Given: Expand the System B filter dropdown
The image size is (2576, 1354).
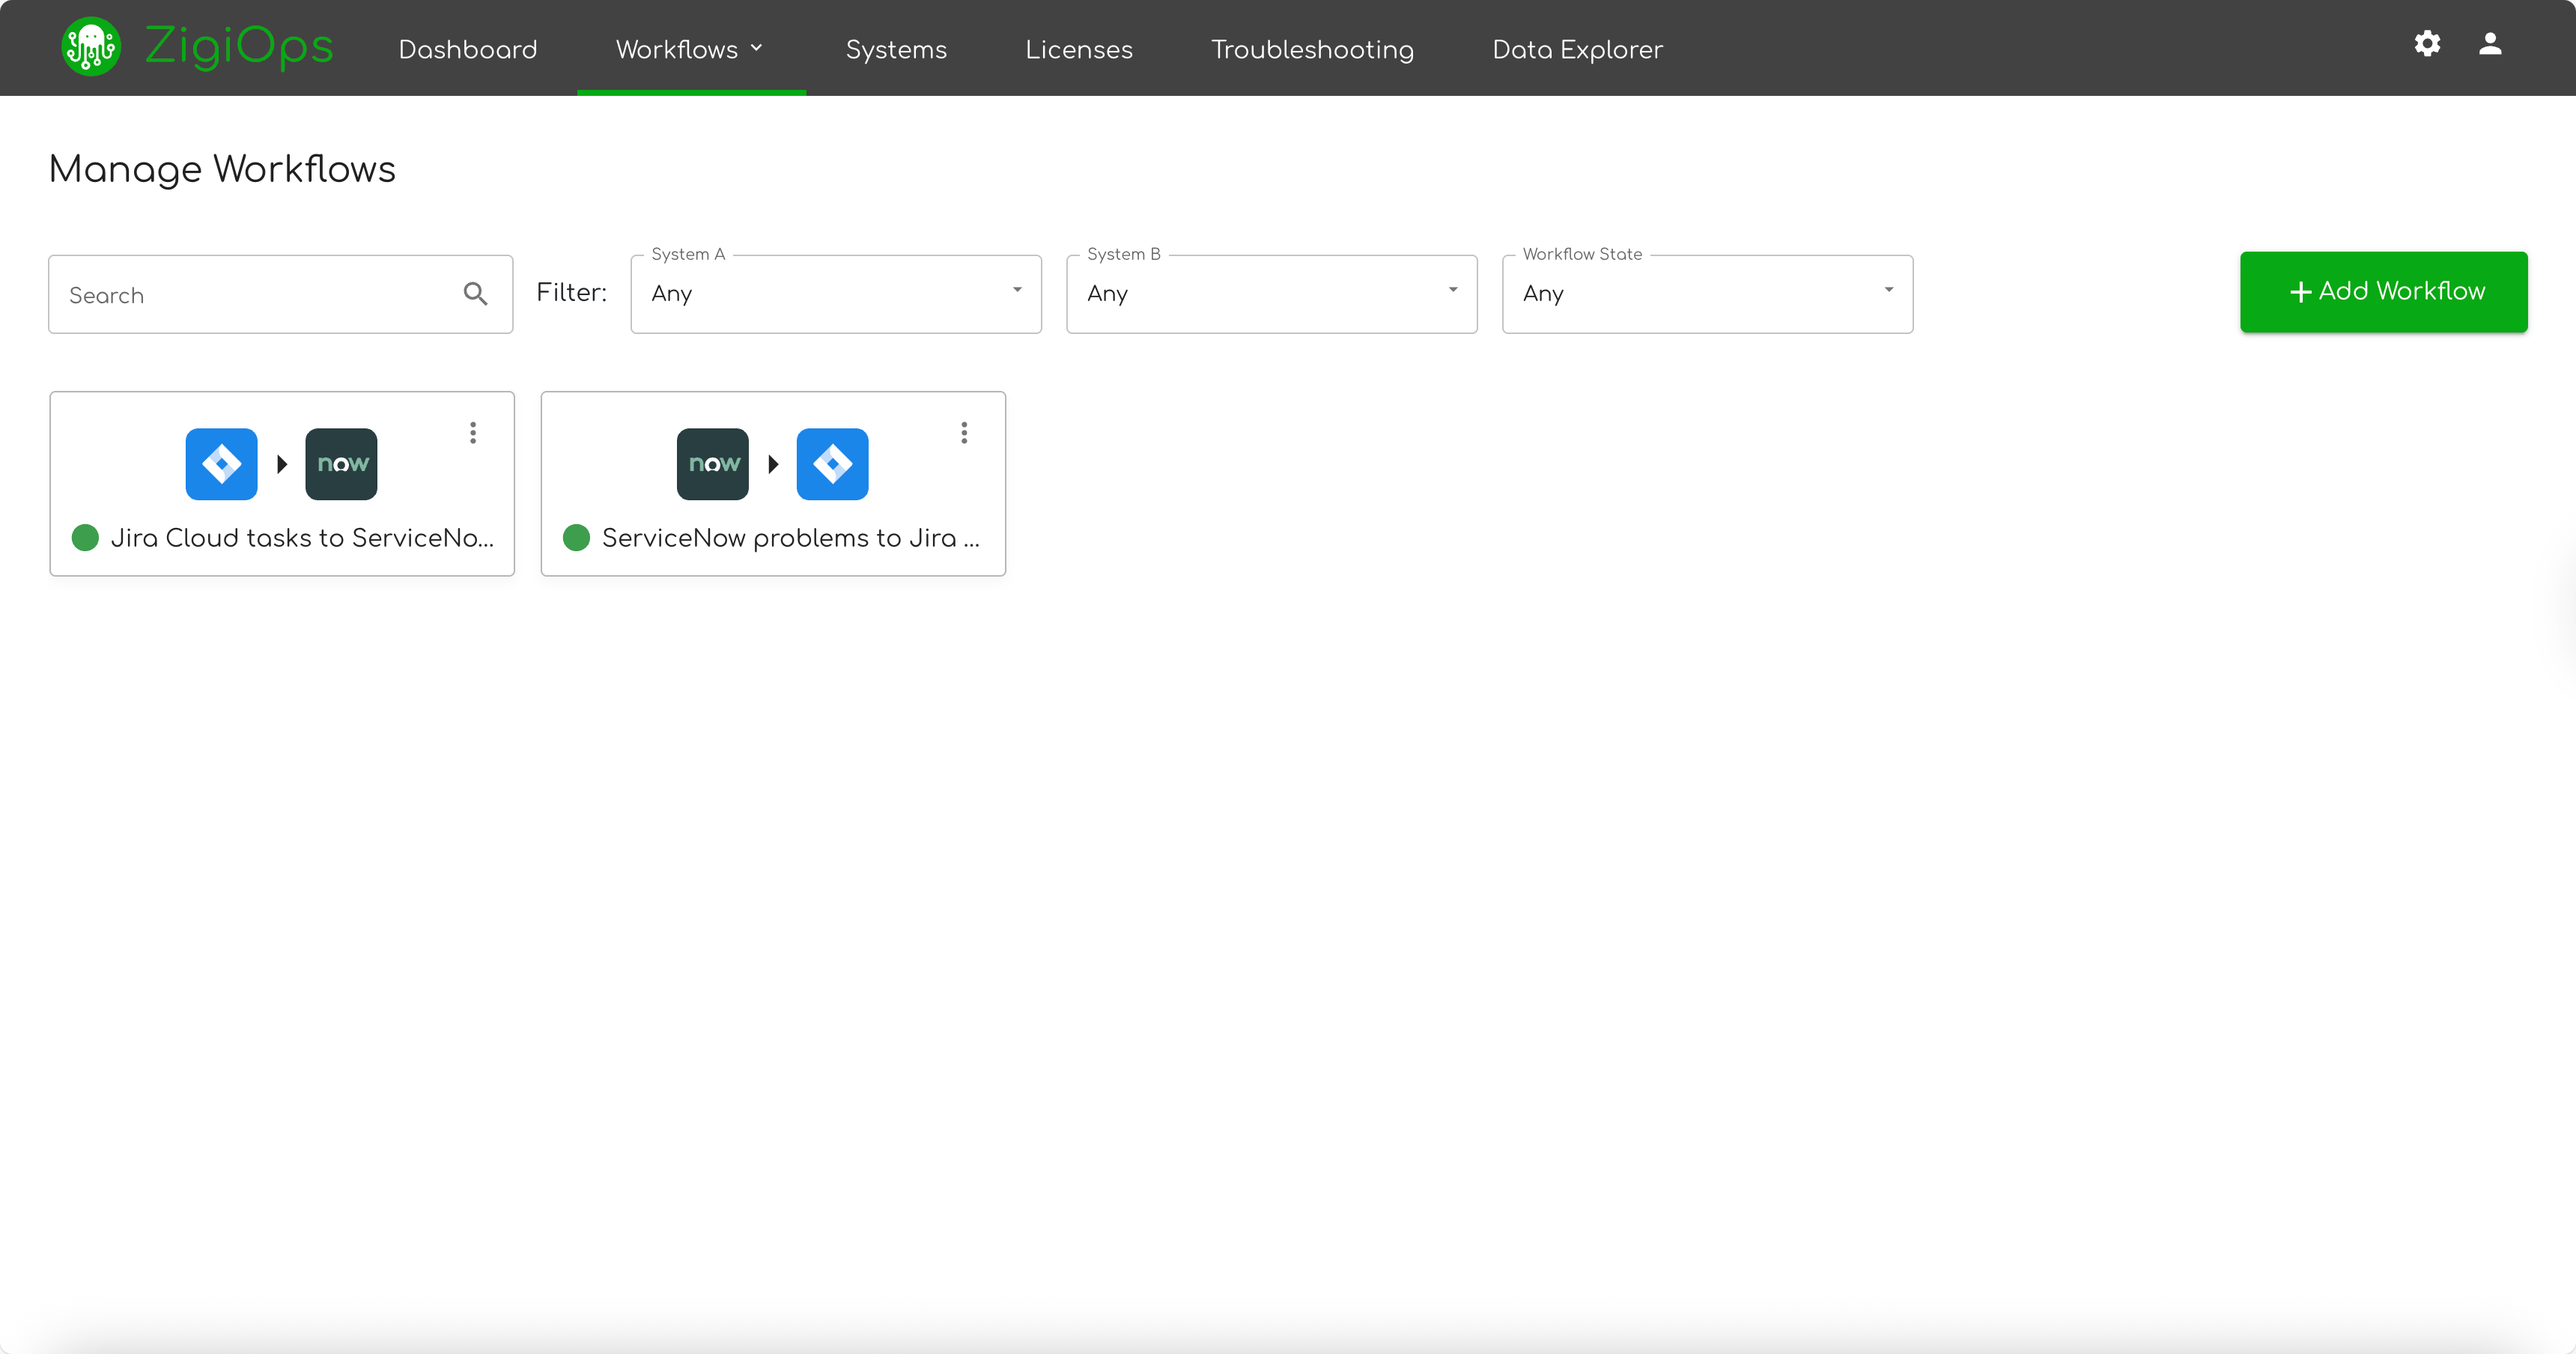Looking at the screenshot, I should point(1271,294).
